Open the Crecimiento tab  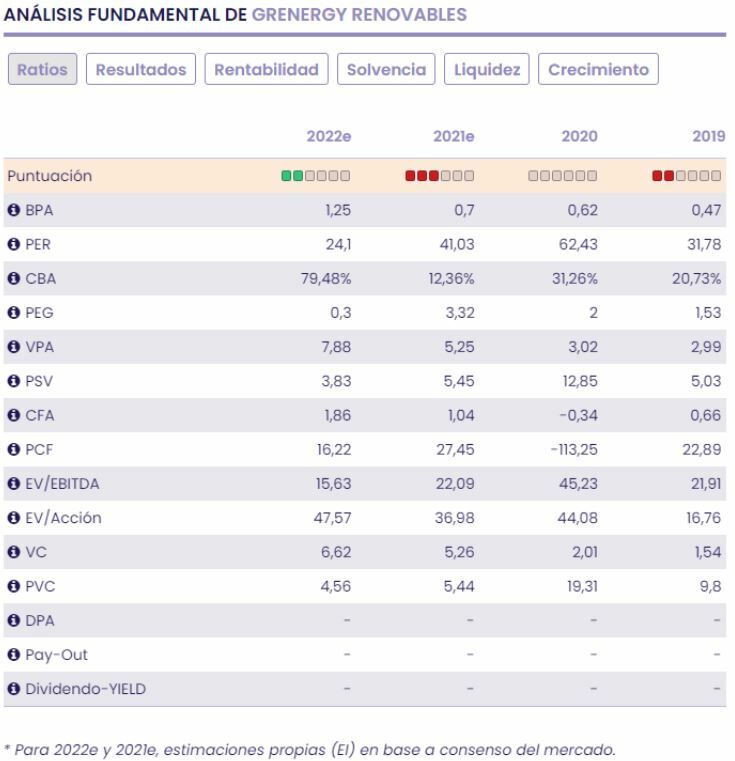598,70
